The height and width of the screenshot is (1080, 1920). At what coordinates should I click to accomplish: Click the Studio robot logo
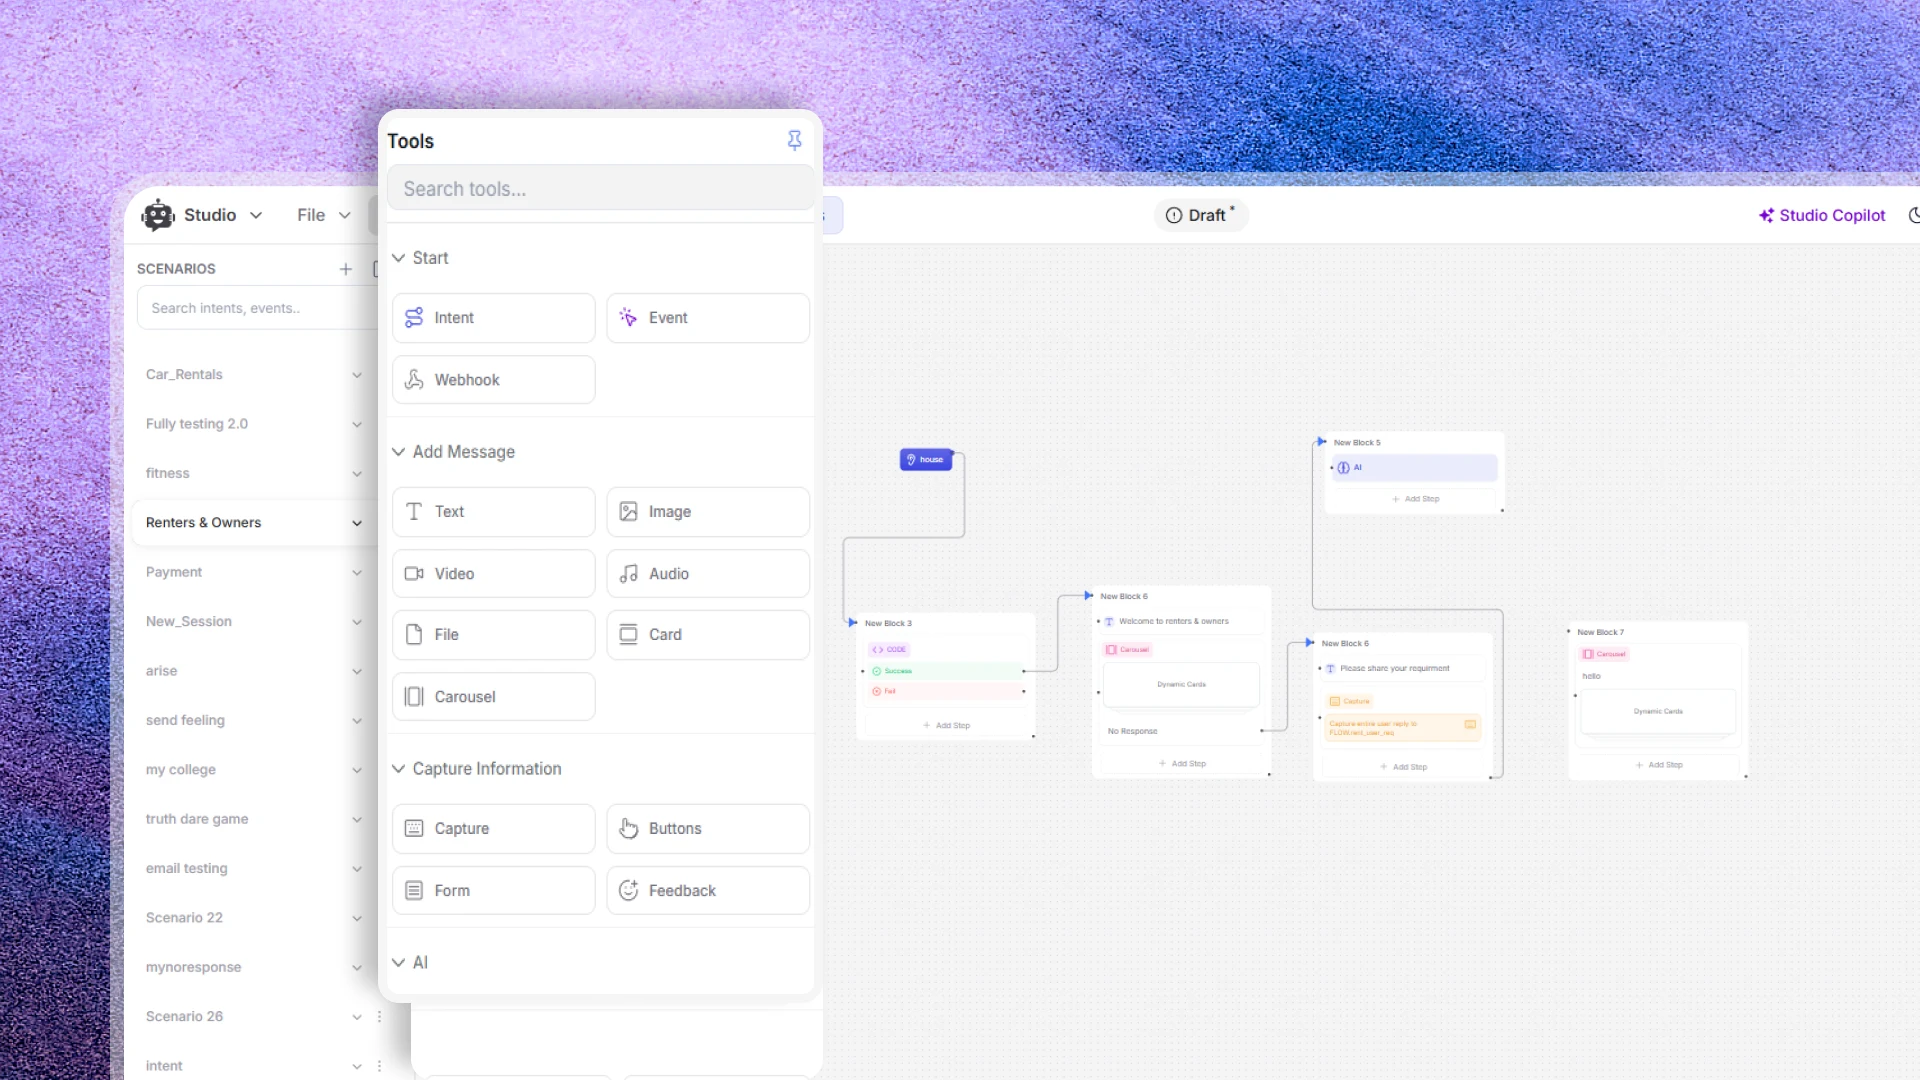point(158,215)
